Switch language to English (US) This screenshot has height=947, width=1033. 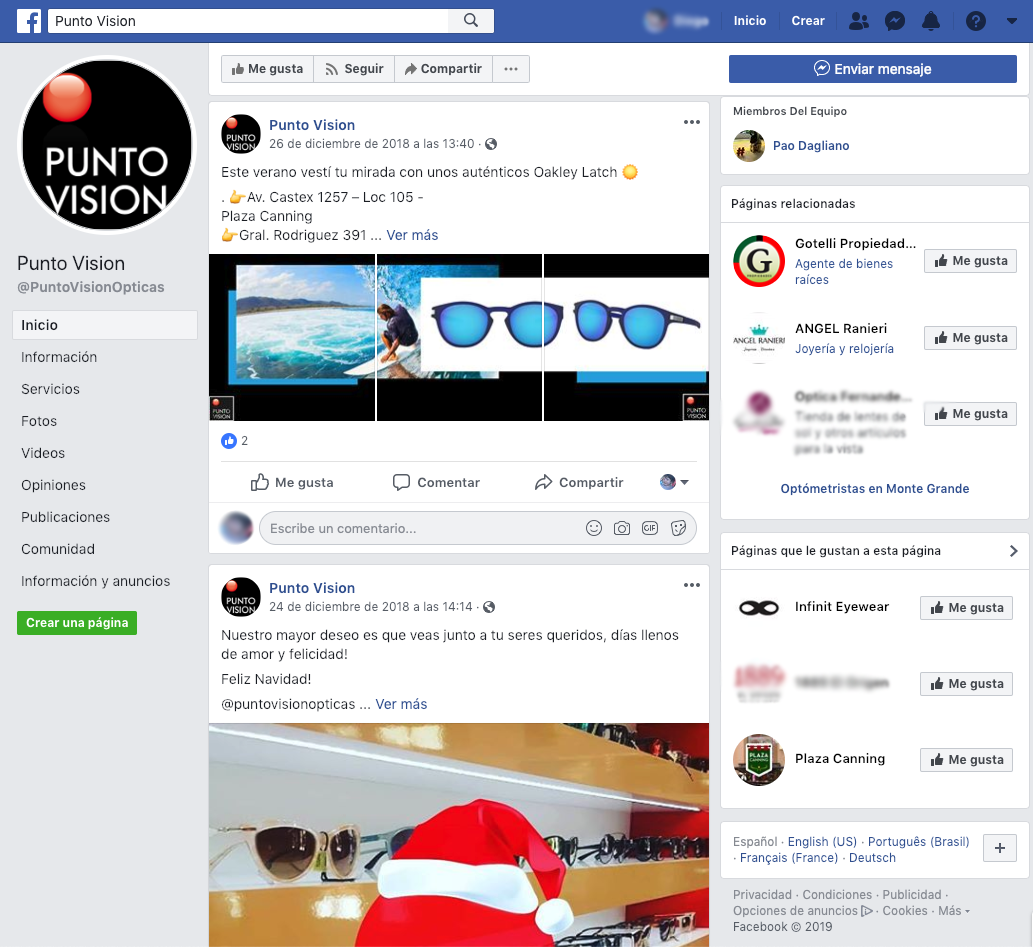822,842
